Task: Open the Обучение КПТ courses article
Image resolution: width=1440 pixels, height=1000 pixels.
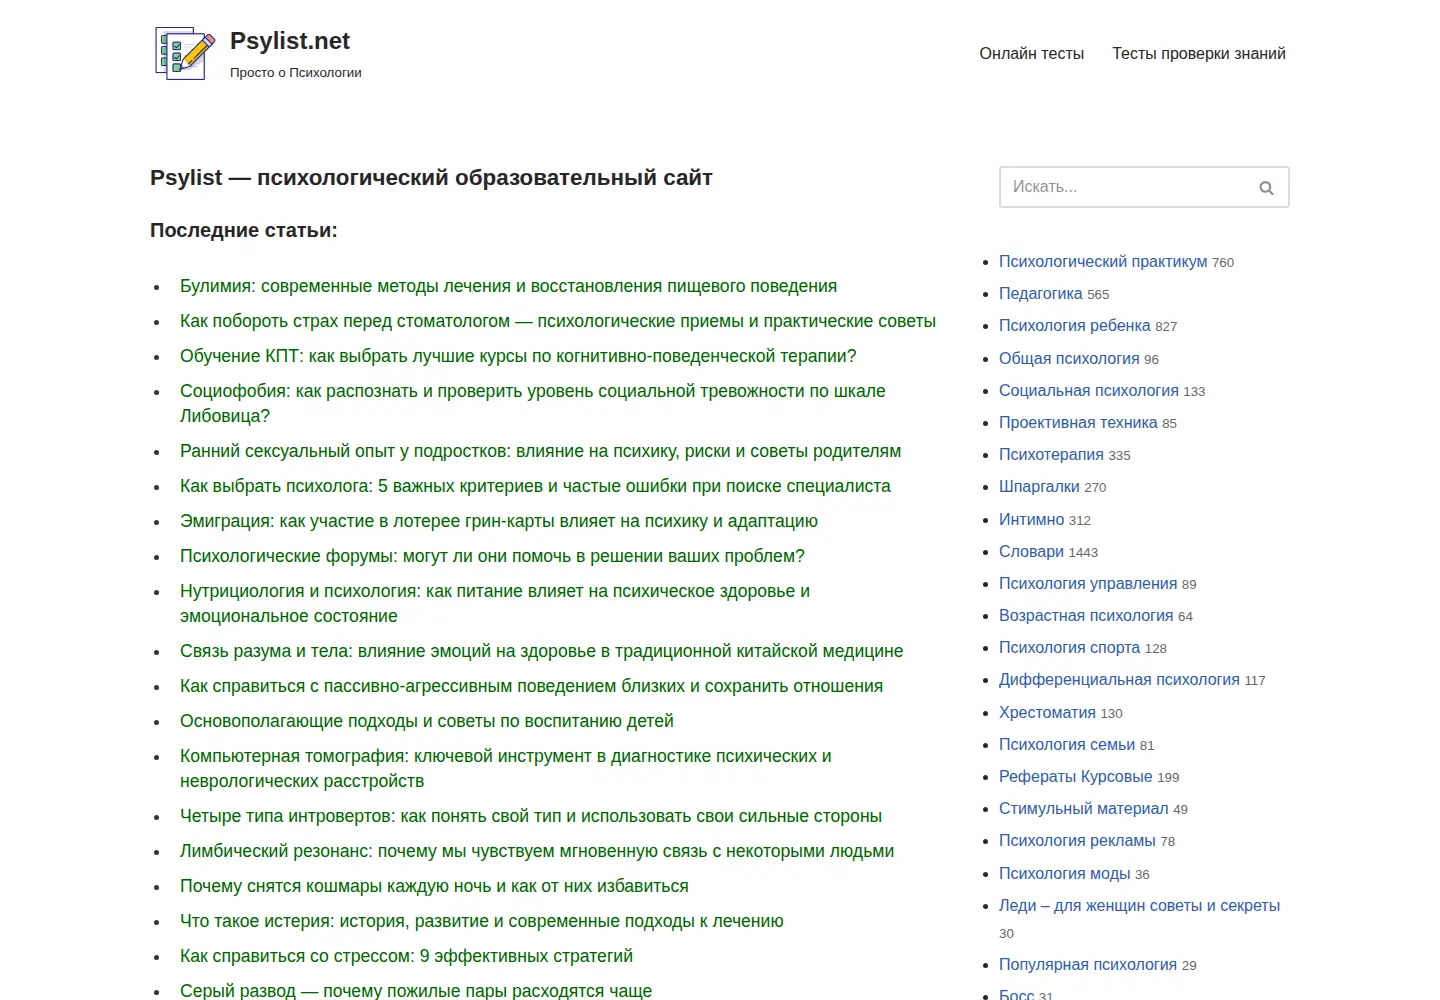Action: coord(518,356)
